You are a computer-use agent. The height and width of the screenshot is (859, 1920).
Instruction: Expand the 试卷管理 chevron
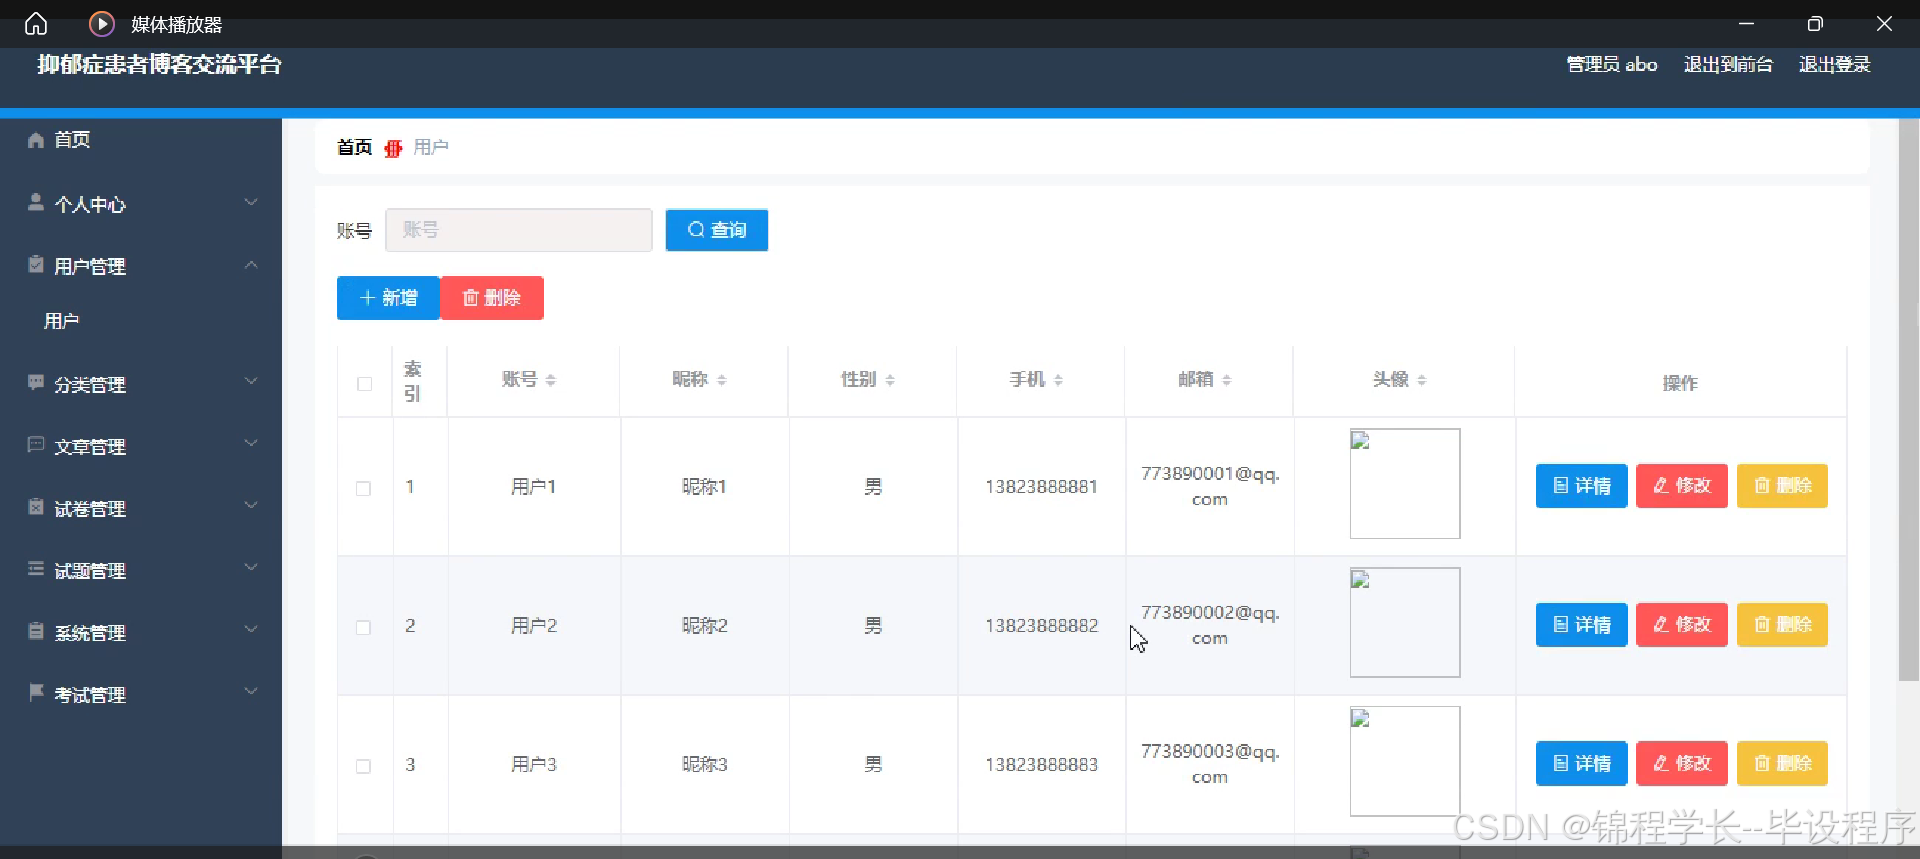coord(251,505)
